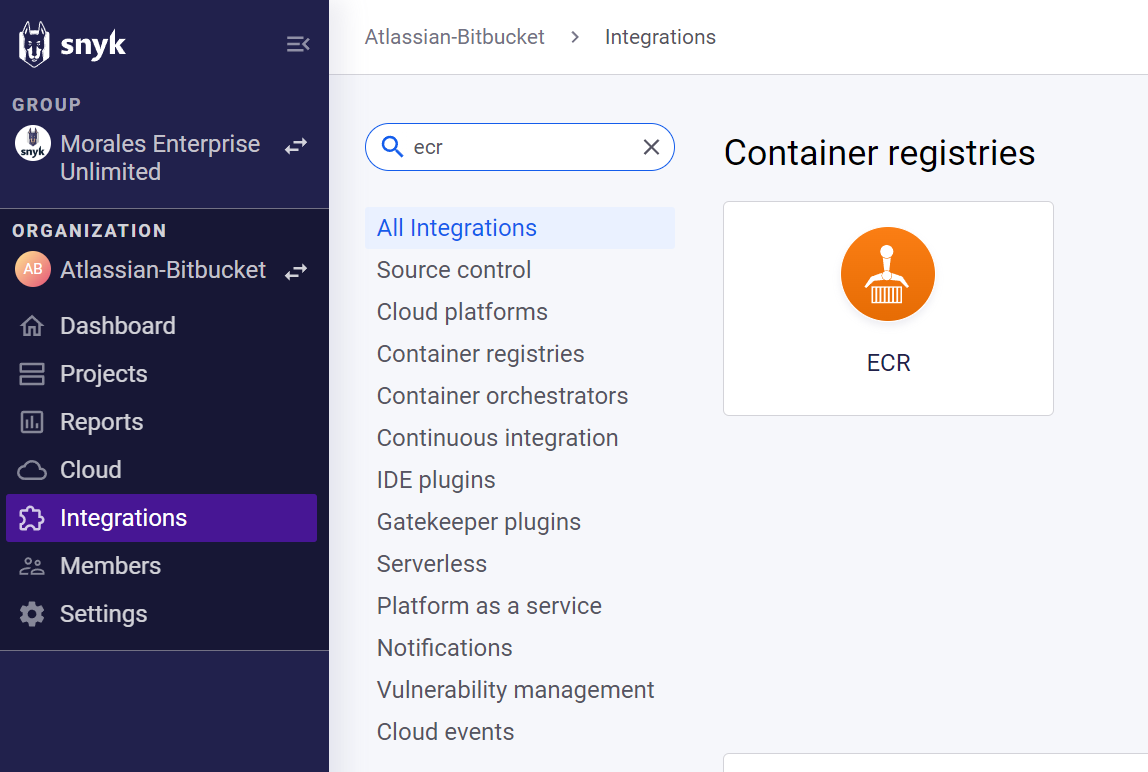This screenshot has width=1148, height=772.
Task: Click the Dashboard home icon
Action: click(x=31, y=326)
